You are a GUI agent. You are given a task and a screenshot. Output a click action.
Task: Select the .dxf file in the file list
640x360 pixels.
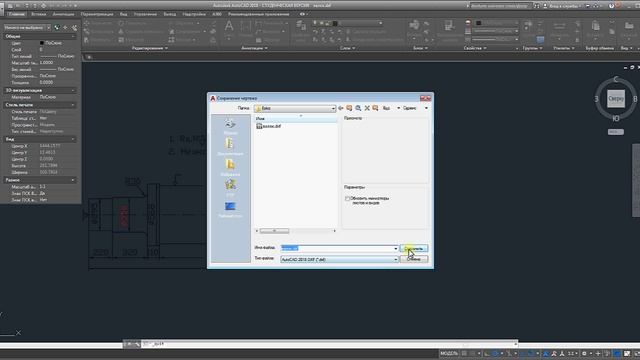(269, 127)
